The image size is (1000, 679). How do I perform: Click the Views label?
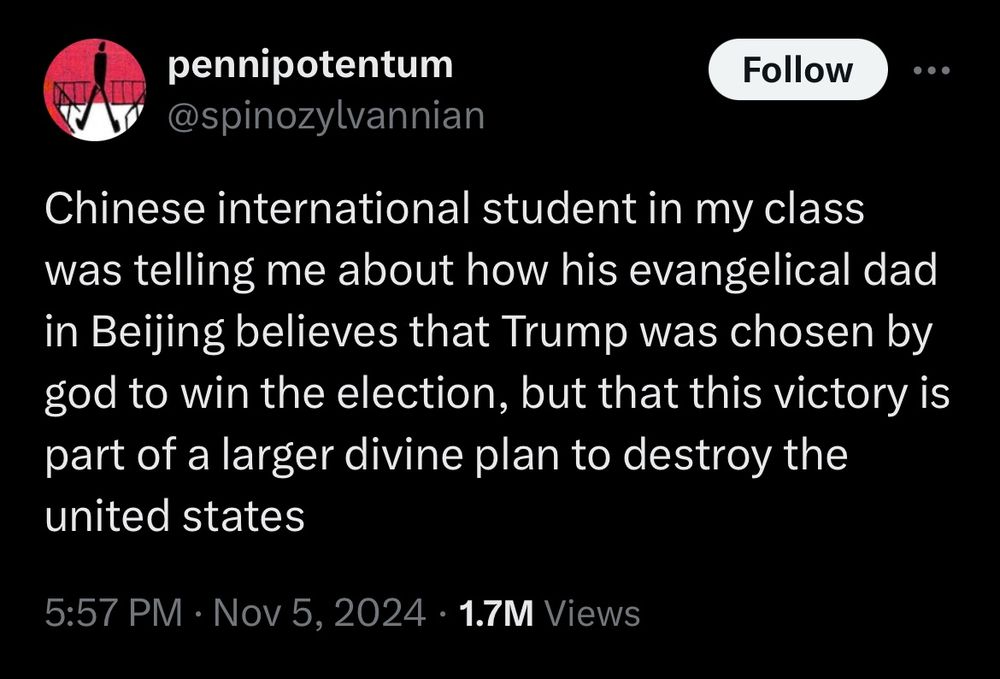click(591, 613)
